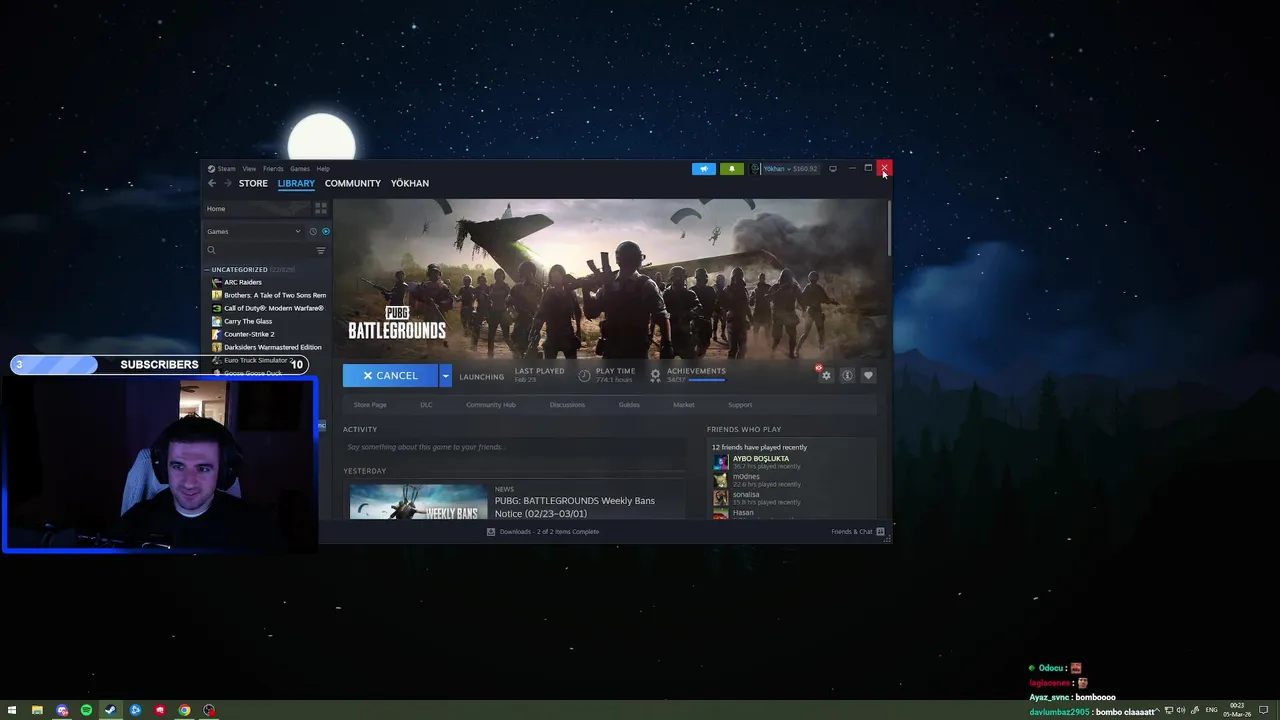Open PUBG manage gear icon
This screenshot has width=1280, height=720.
point(826,375)
